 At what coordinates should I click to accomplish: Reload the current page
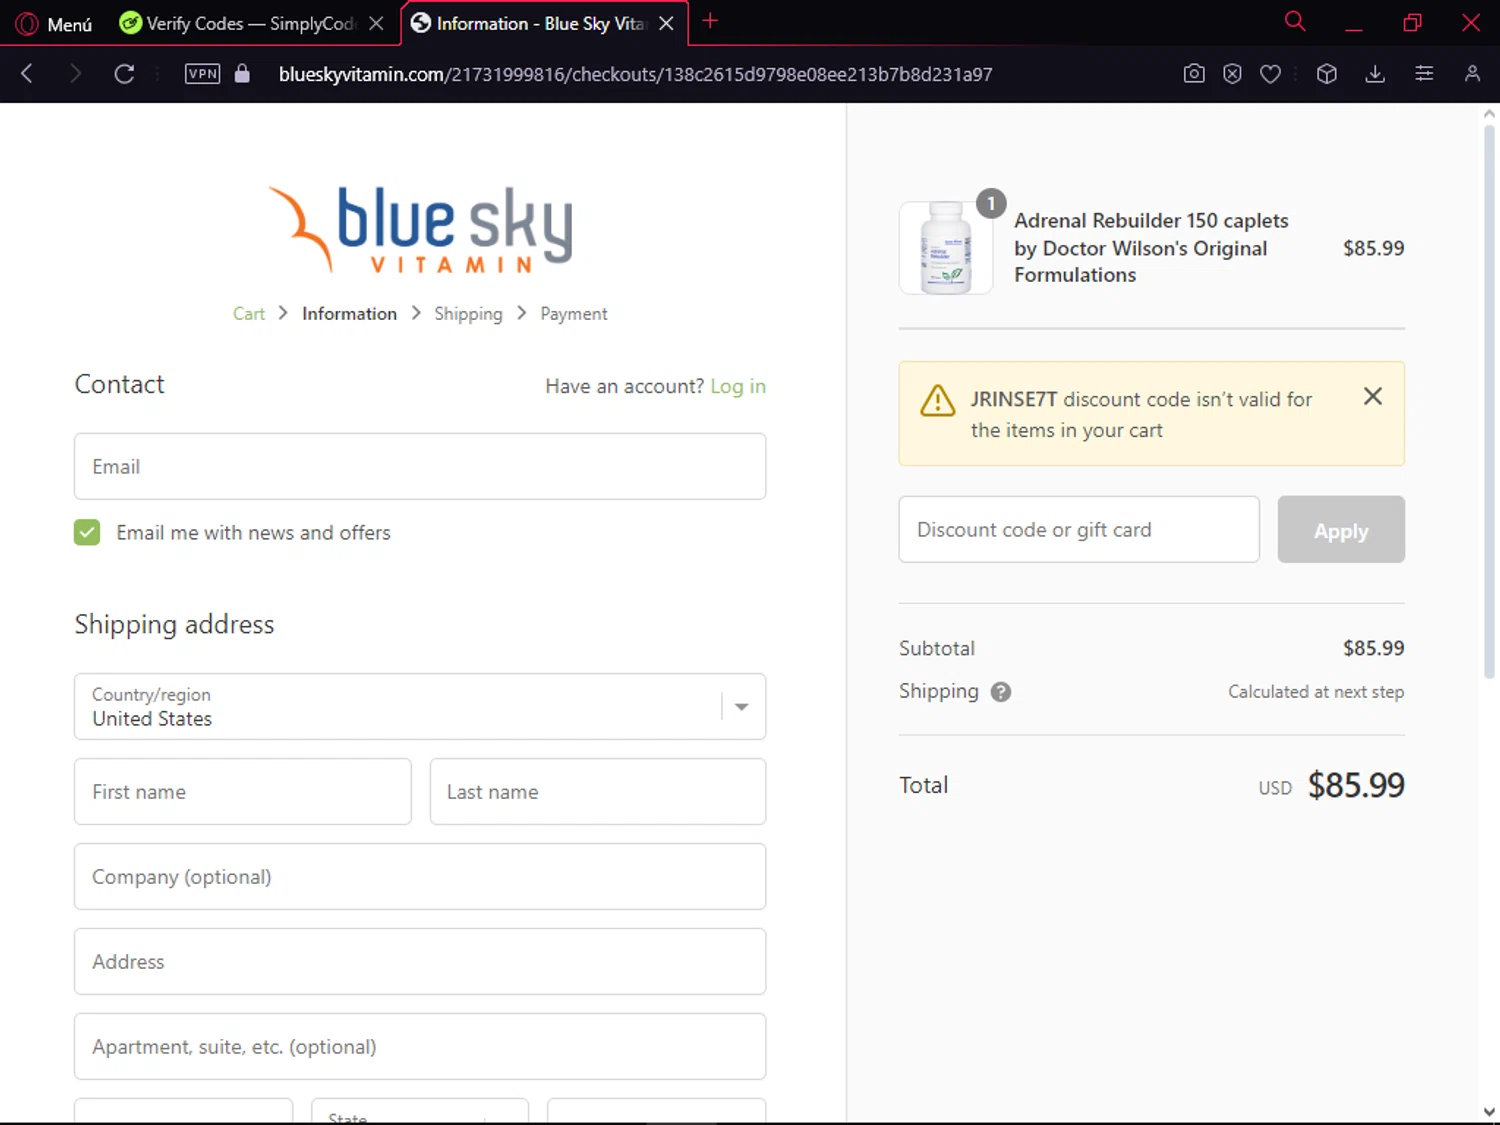[124, 74]
